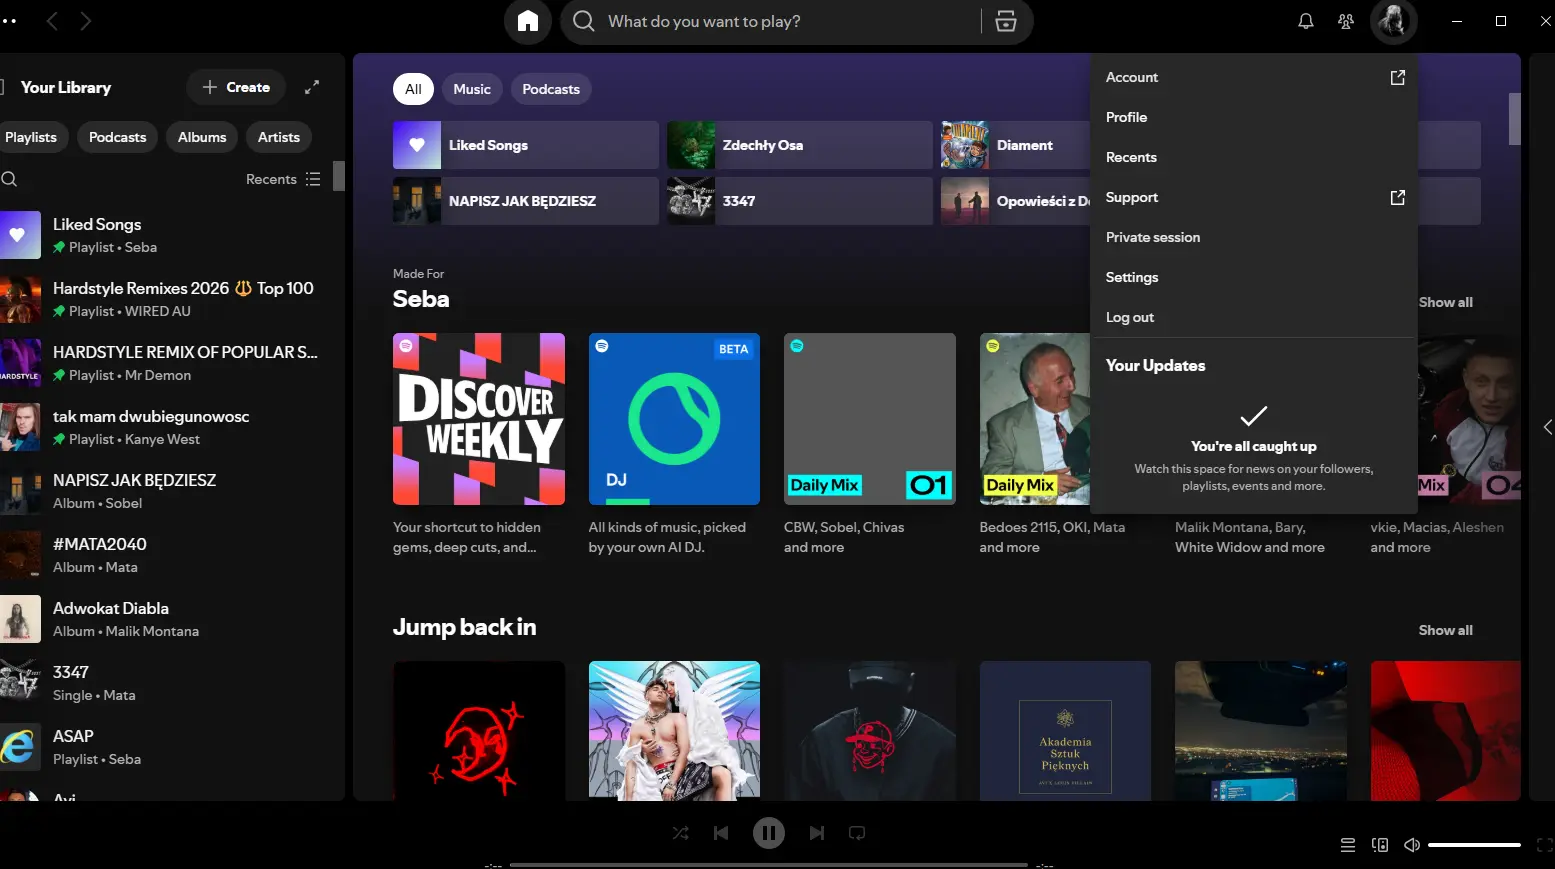Open Recents sort dropdown in library
This screenshot has height=869, width=1555.
point(283,179)
